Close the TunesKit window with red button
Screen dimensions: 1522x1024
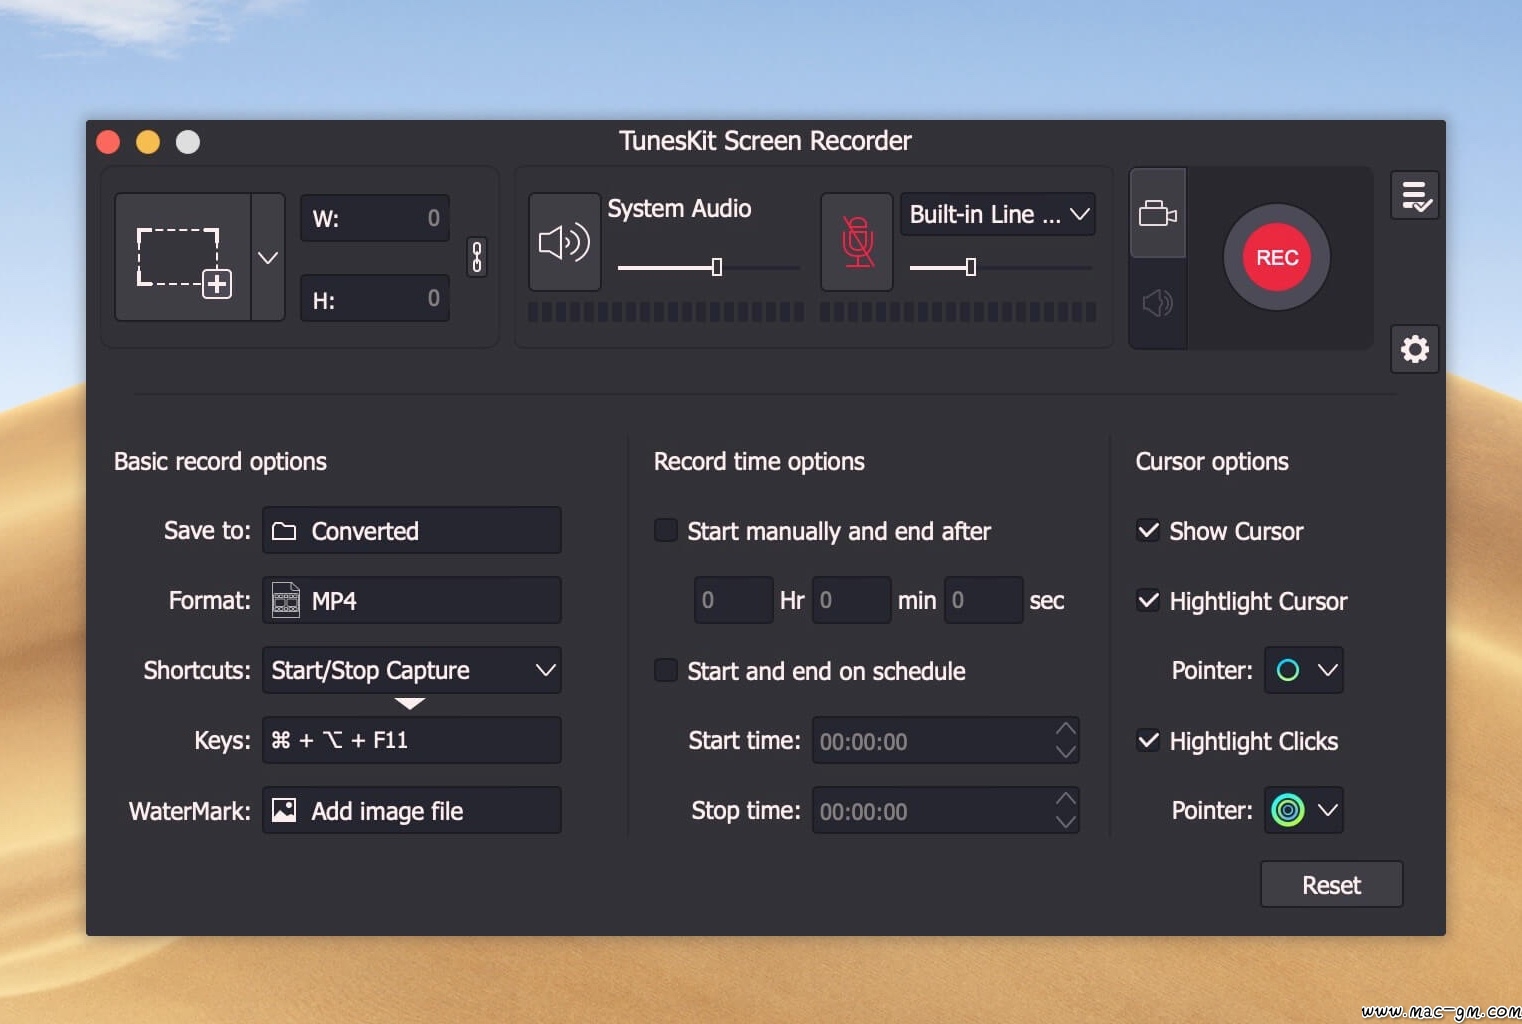click(108, 142)
